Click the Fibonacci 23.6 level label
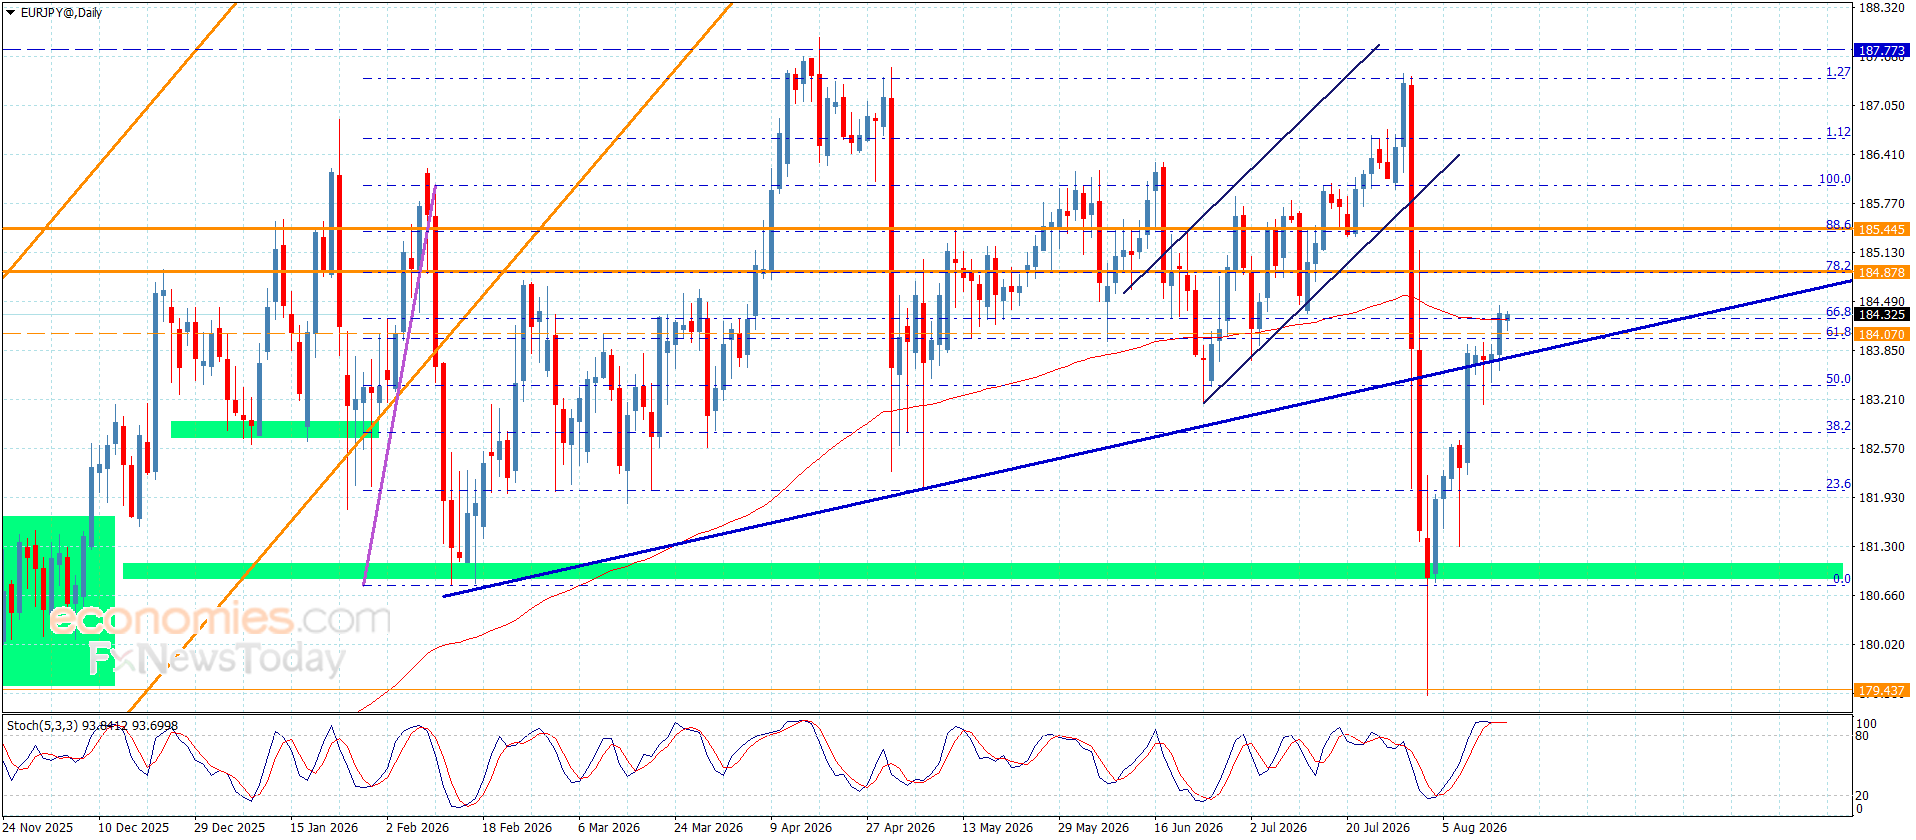 (x=1838, y=484)
